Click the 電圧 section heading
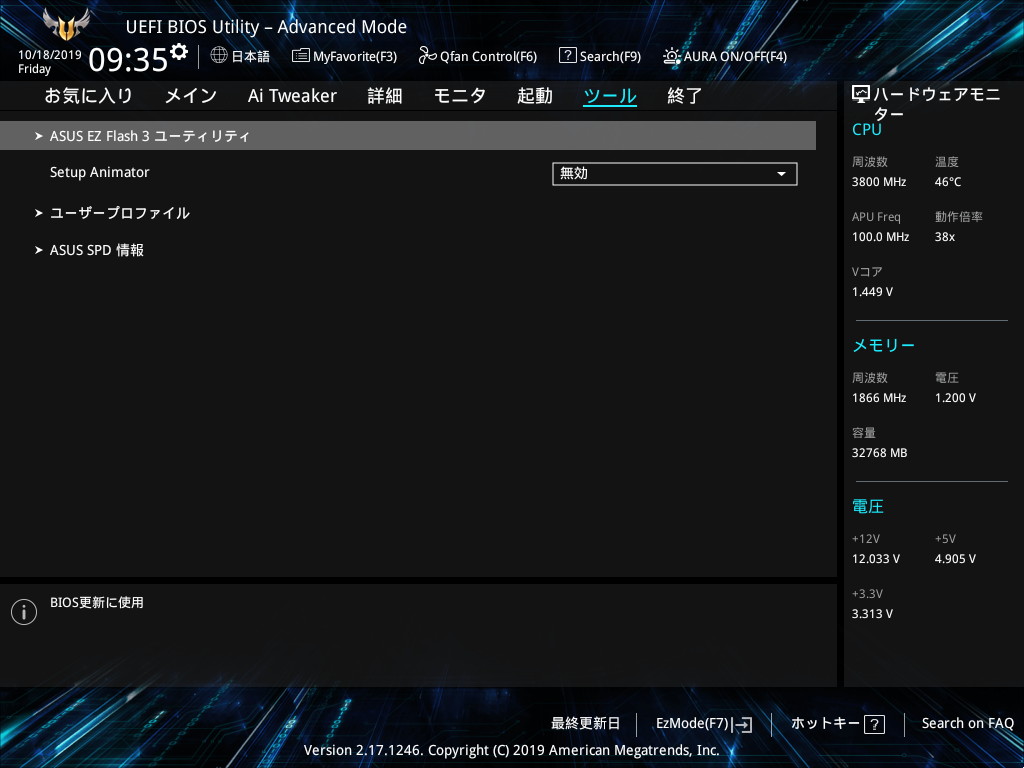 pos(868,506)
